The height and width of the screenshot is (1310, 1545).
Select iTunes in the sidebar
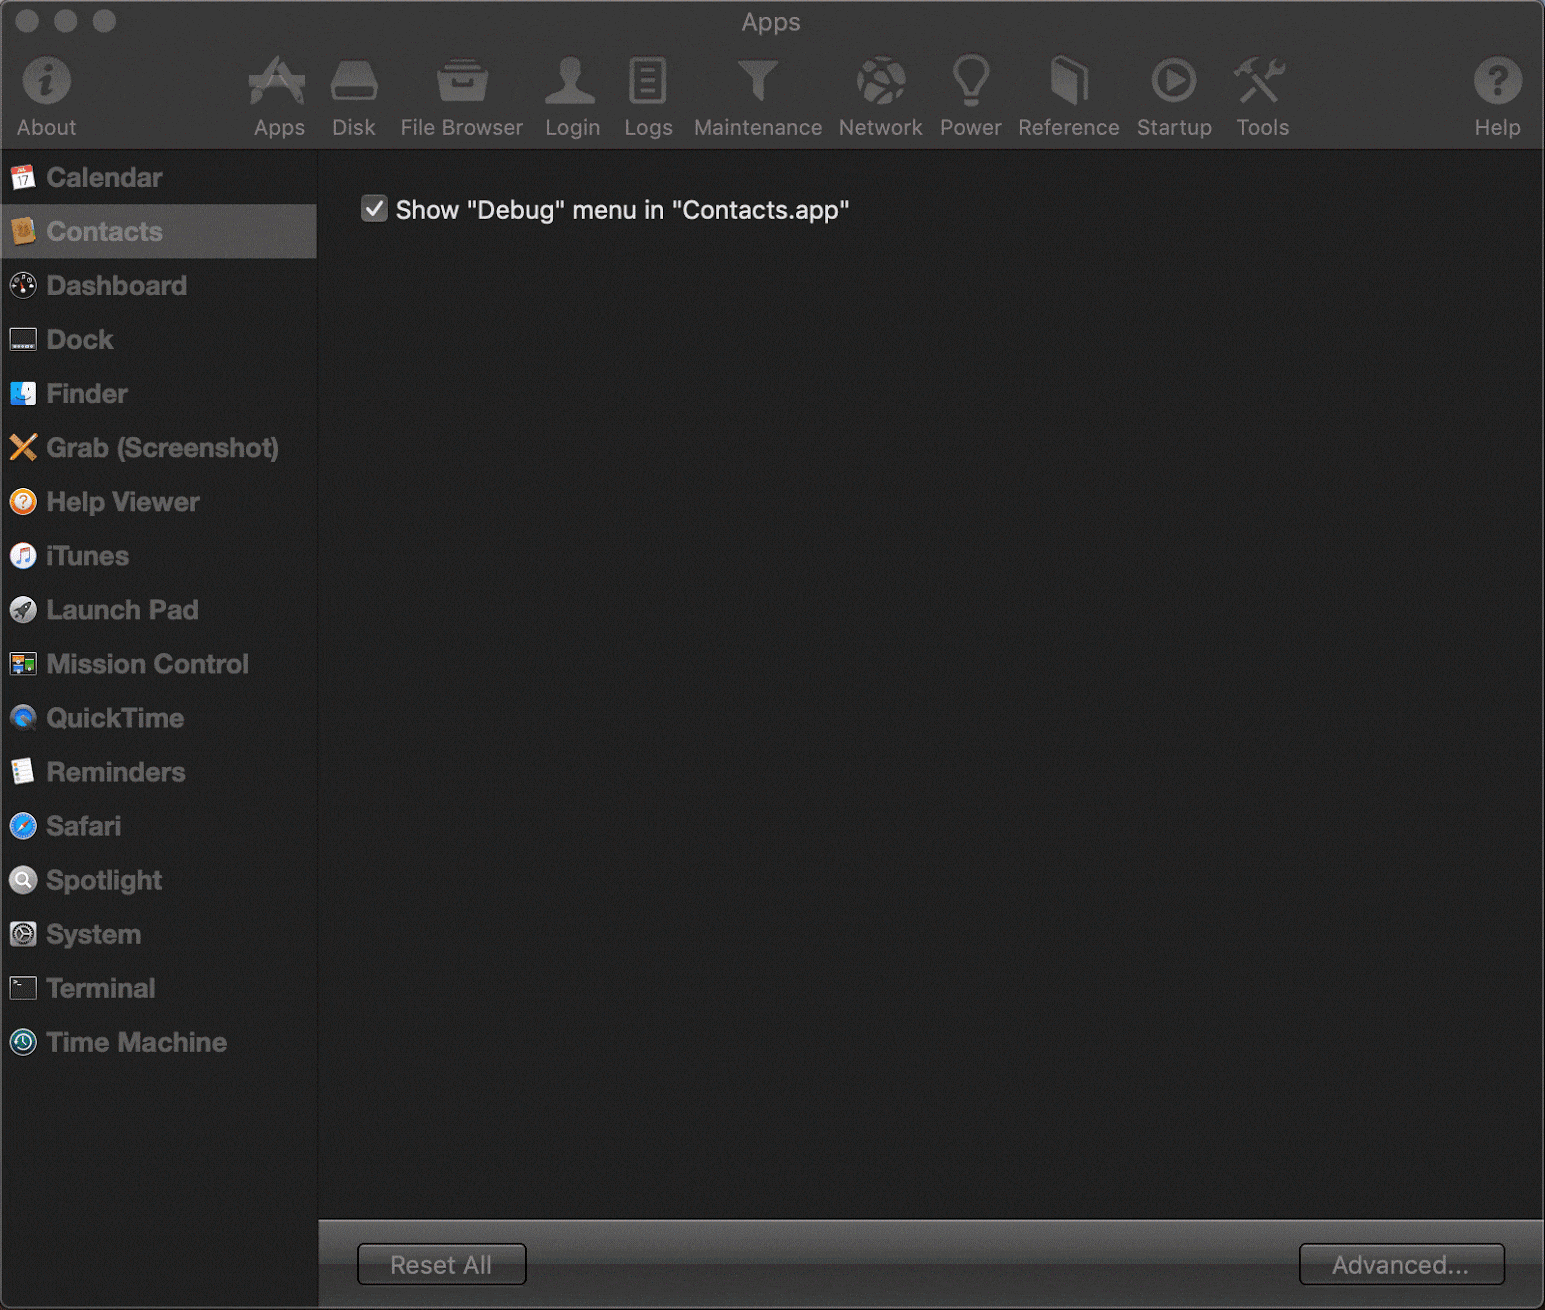point(159,556)
